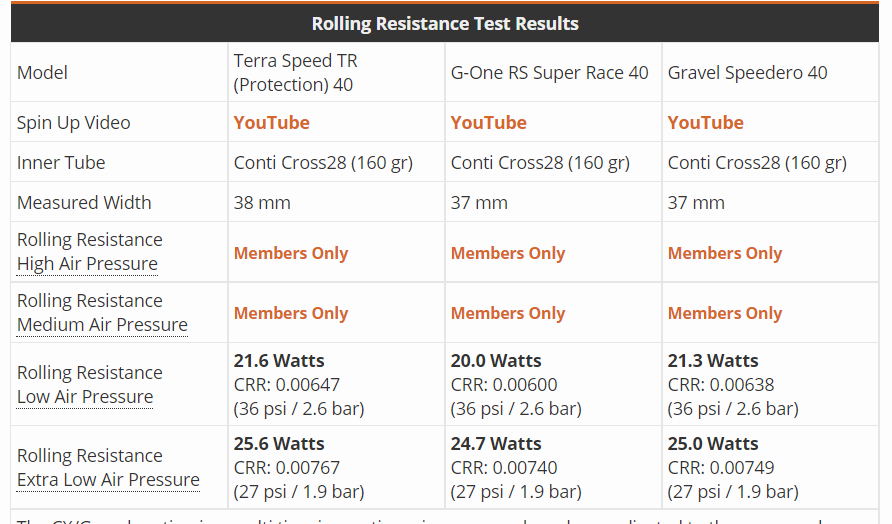
Task: Click the underlined Low Air Pressure label
Action: [85, 397]
